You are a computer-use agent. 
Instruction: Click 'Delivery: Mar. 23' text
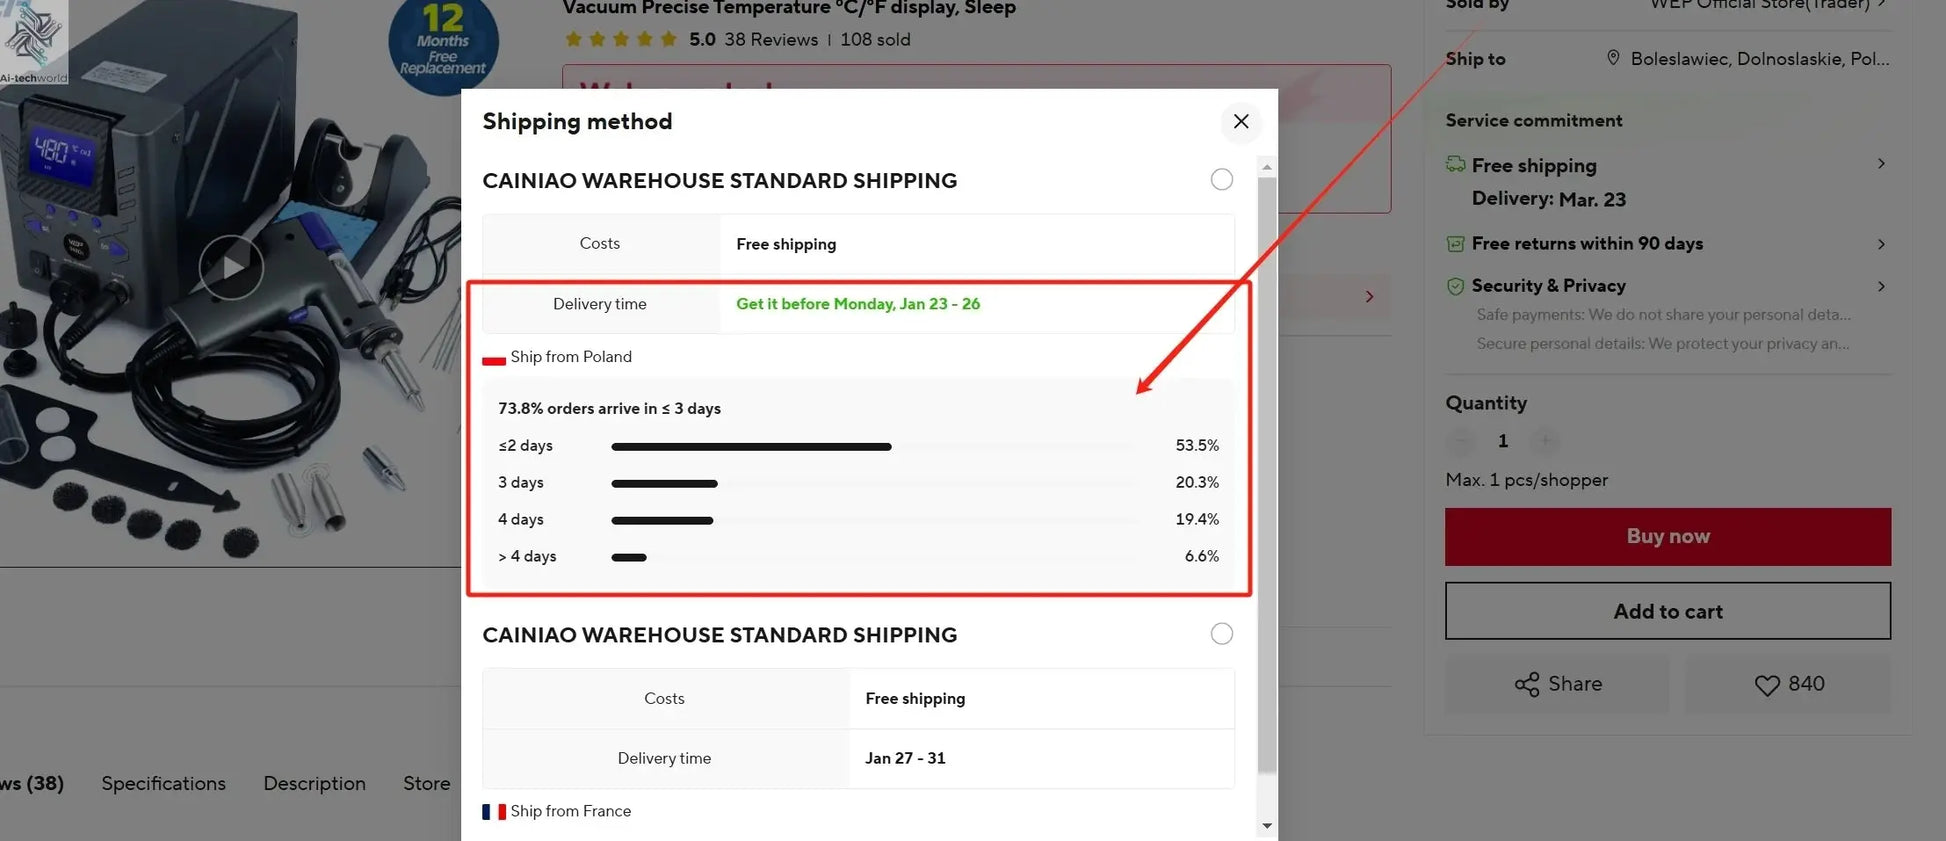[x=1549, y=199]
